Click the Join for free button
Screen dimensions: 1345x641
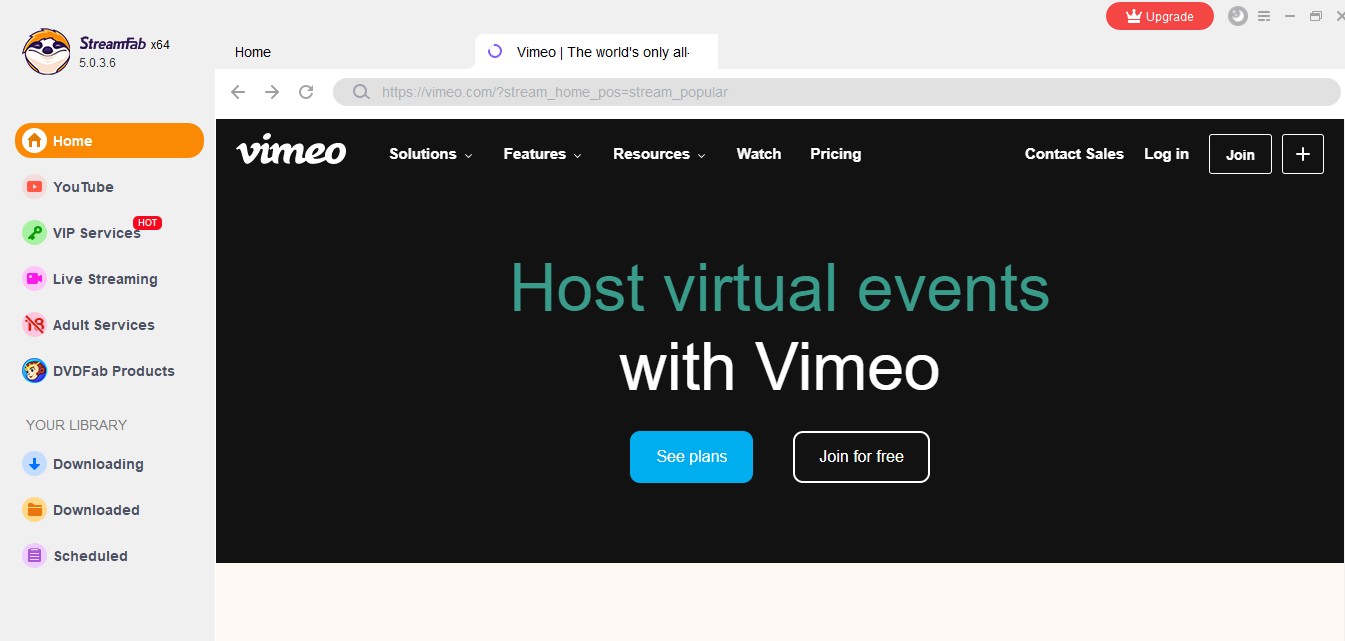click(x=861, y=457)
